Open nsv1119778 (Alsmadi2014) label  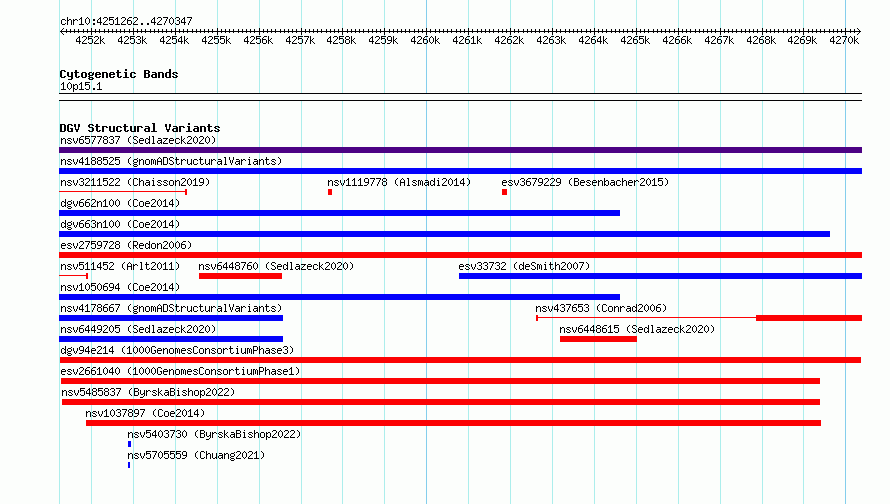coord(399,182)
